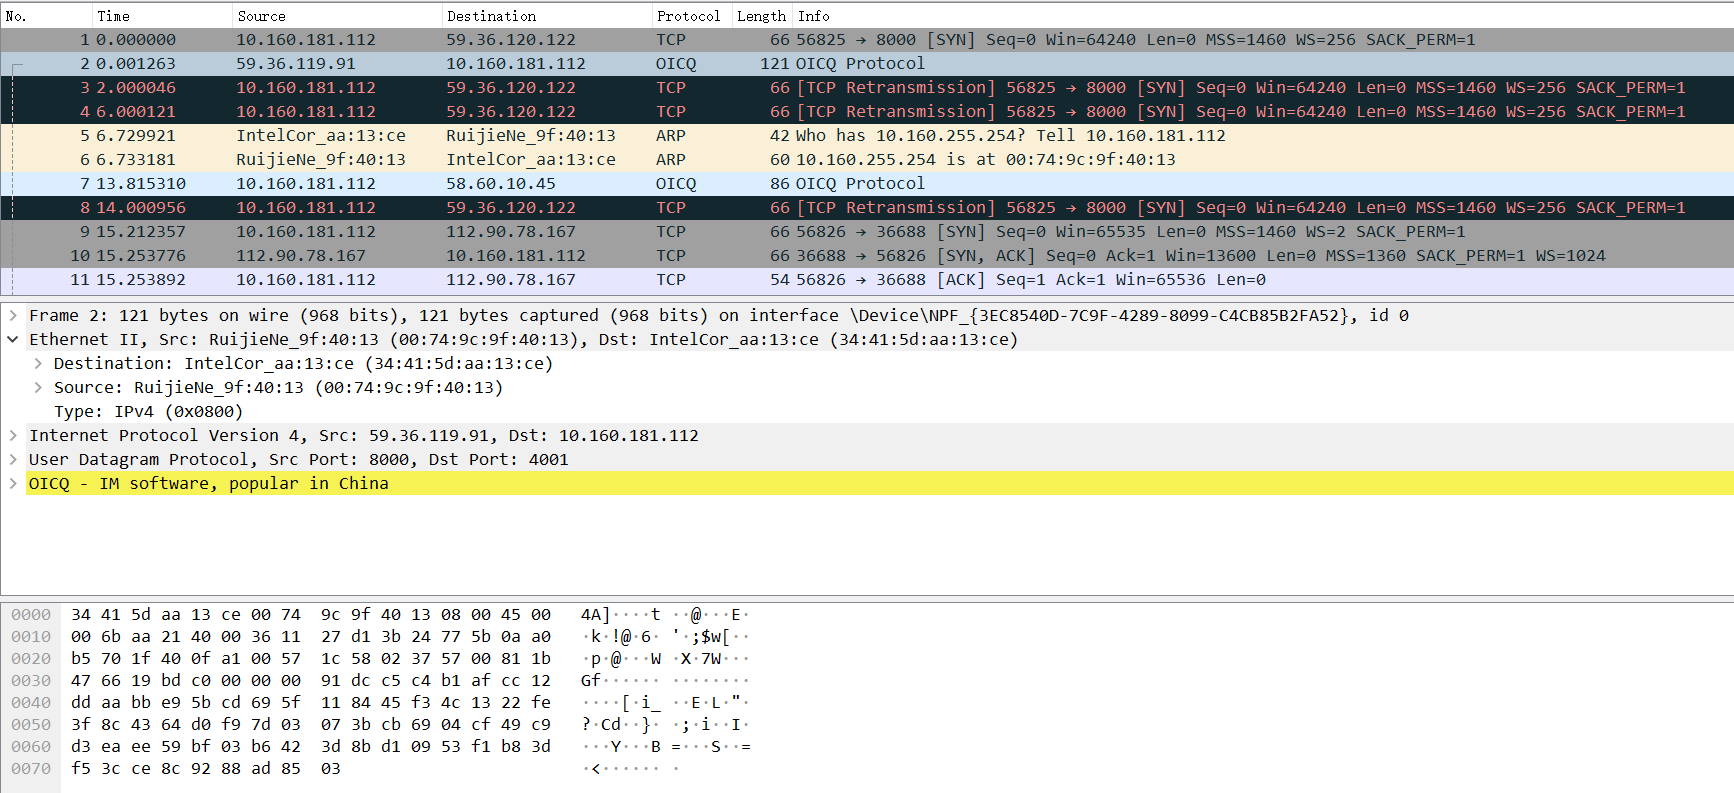
Task: Expand Source RuijieNe_9f:40:13 field
Action: click(38, 387)
